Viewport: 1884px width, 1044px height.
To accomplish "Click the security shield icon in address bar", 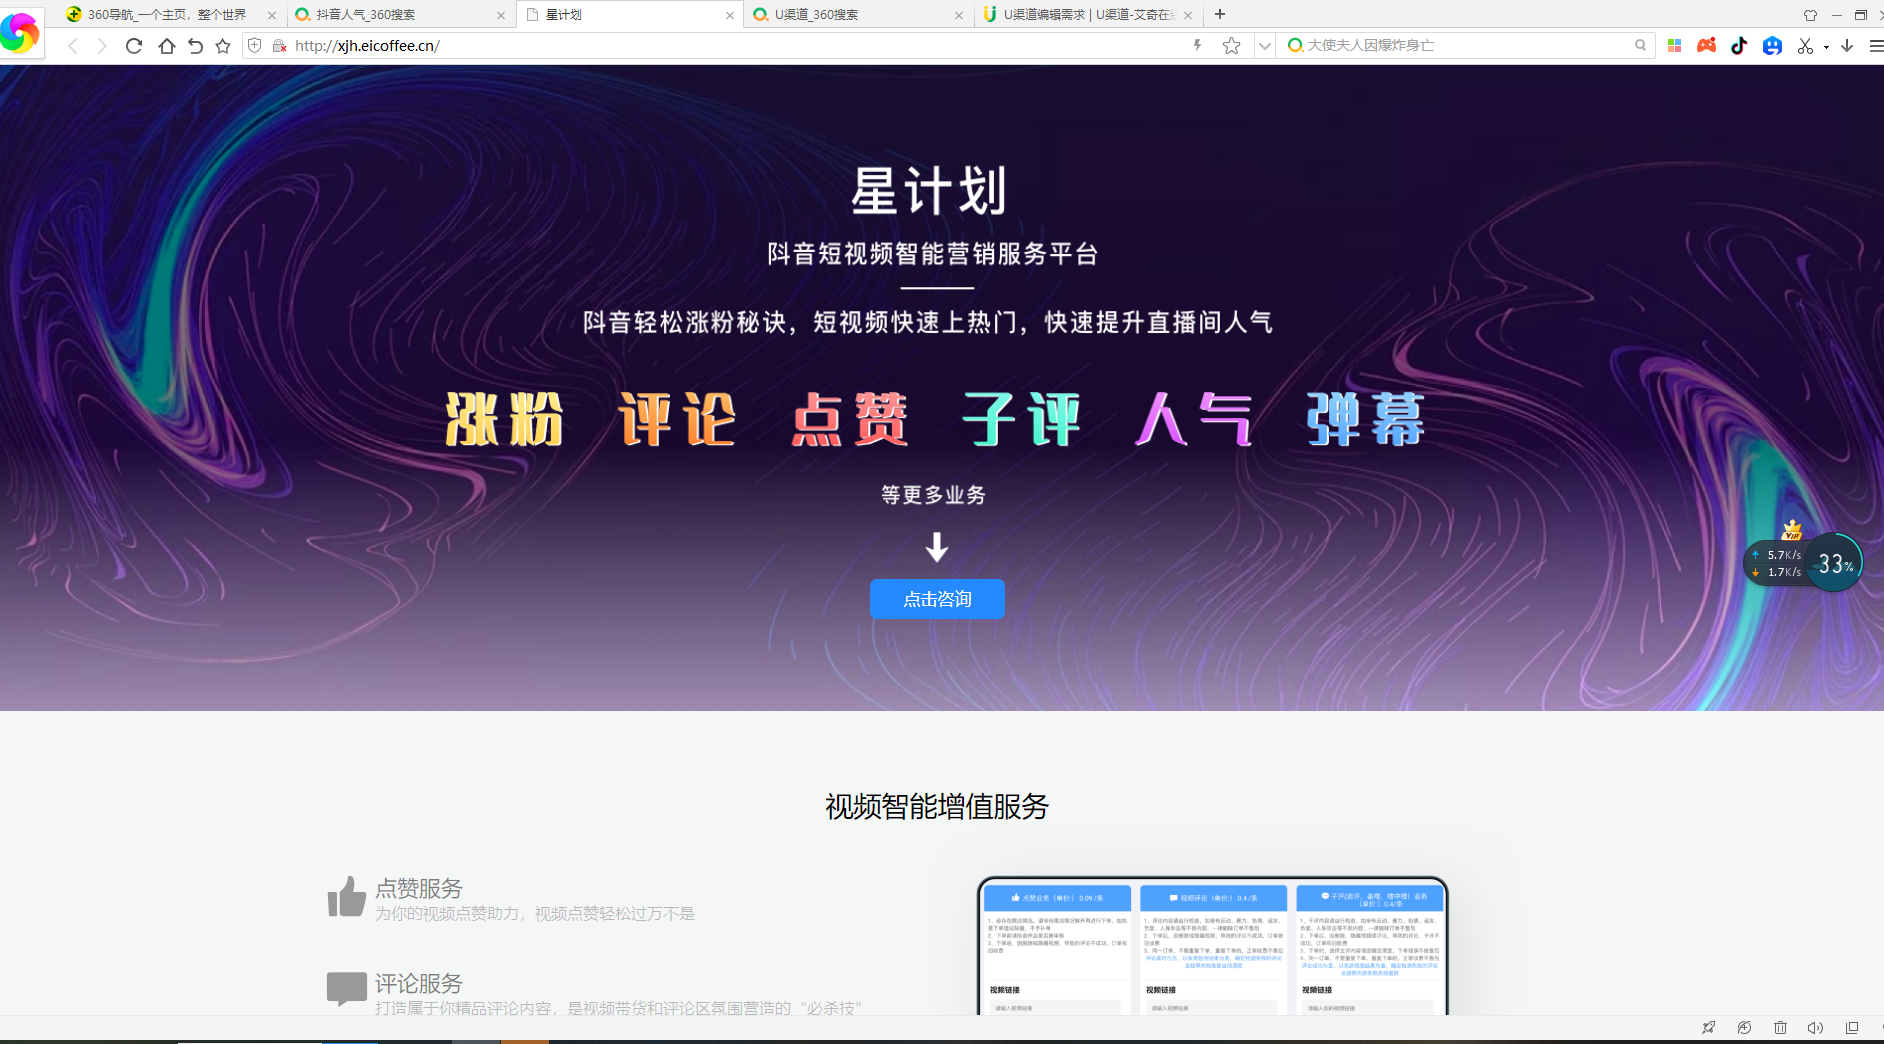I will pyautogui.click(x=255, y=46).
